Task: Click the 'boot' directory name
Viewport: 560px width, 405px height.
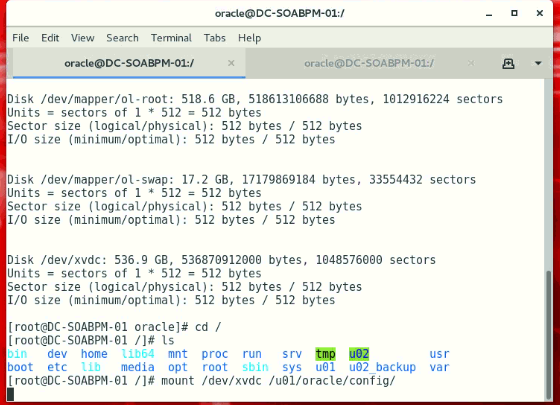Action: 20,367
